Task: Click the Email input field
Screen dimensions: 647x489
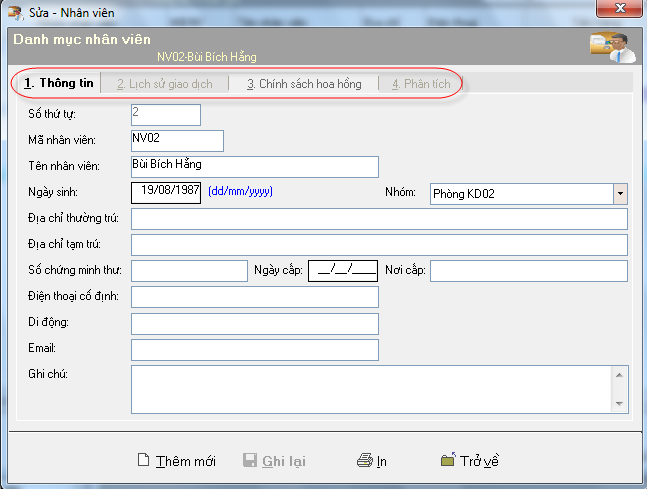Action: coord(254,349)
